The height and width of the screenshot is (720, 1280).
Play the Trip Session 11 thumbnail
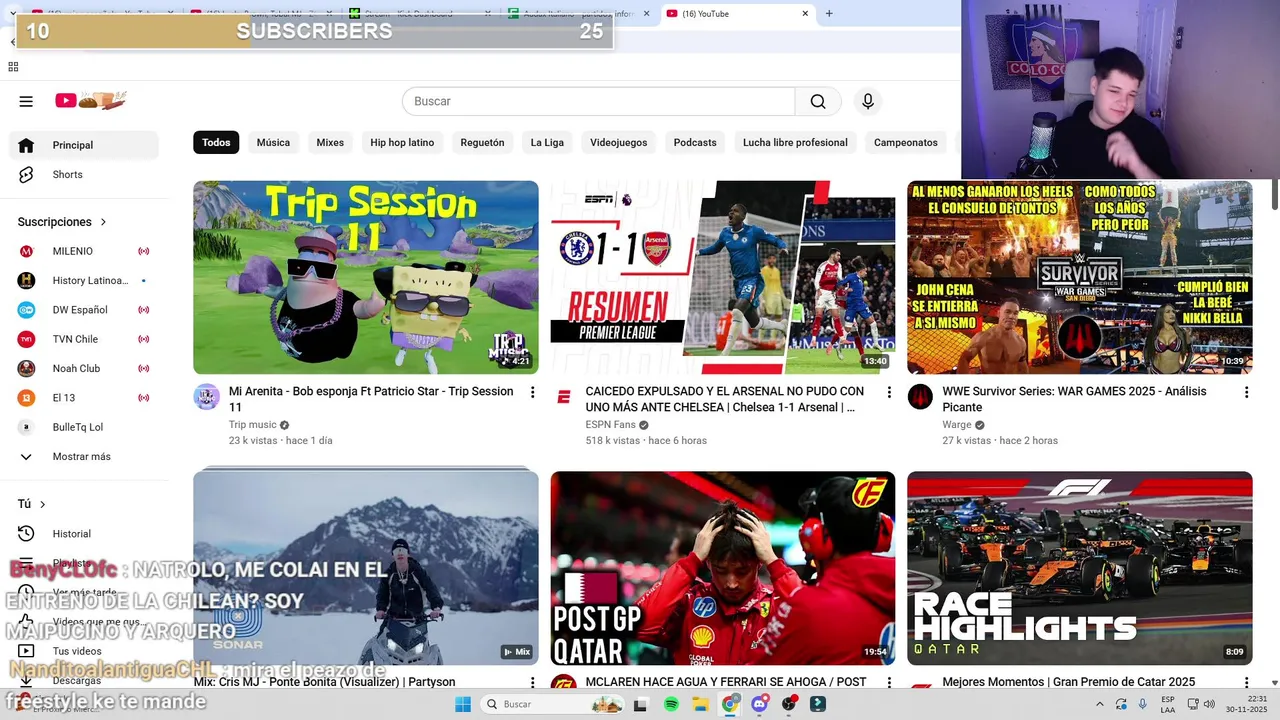click(366, 277)
